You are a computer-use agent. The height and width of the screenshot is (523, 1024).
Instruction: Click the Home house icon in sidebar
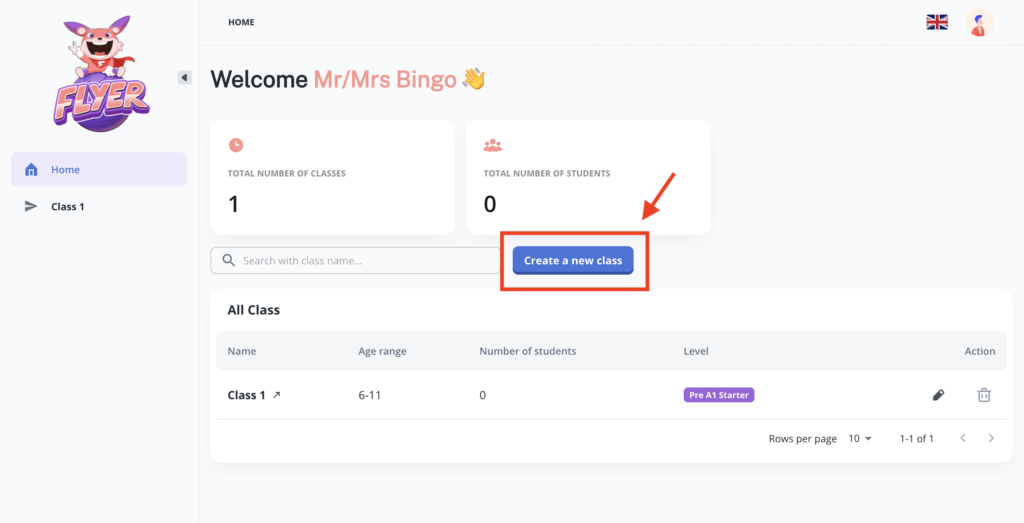tap(31, 170)
